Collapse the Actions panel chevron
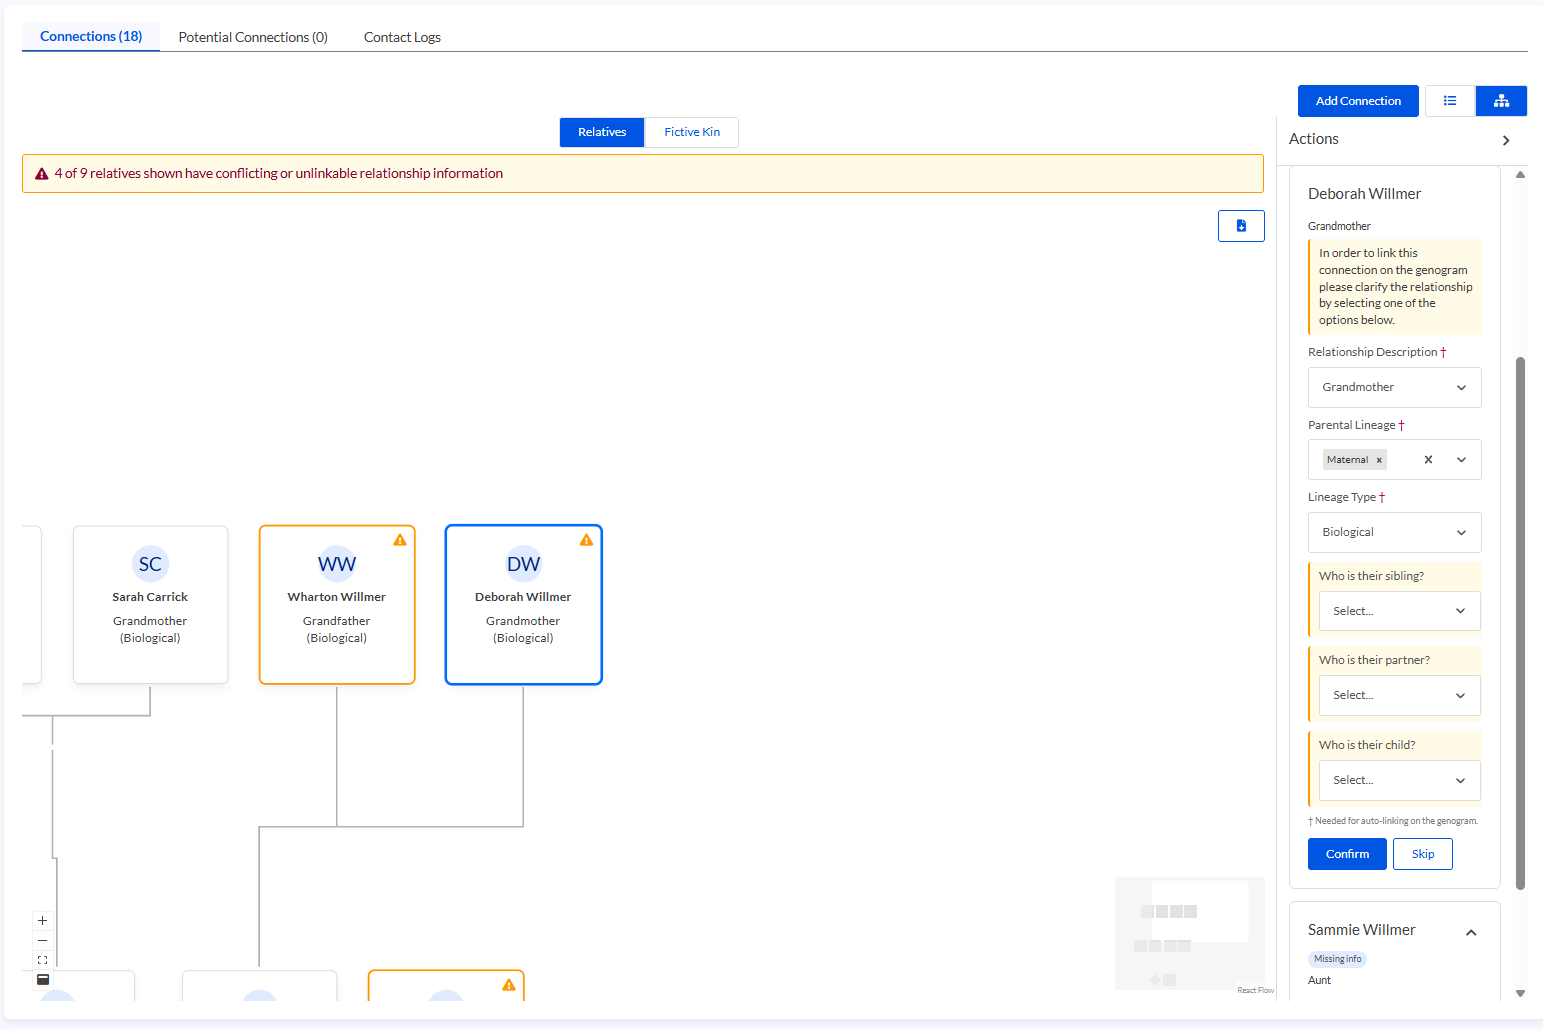Image resolution: width=1543 pixels, height=1030 pixels. point(1506,140)
